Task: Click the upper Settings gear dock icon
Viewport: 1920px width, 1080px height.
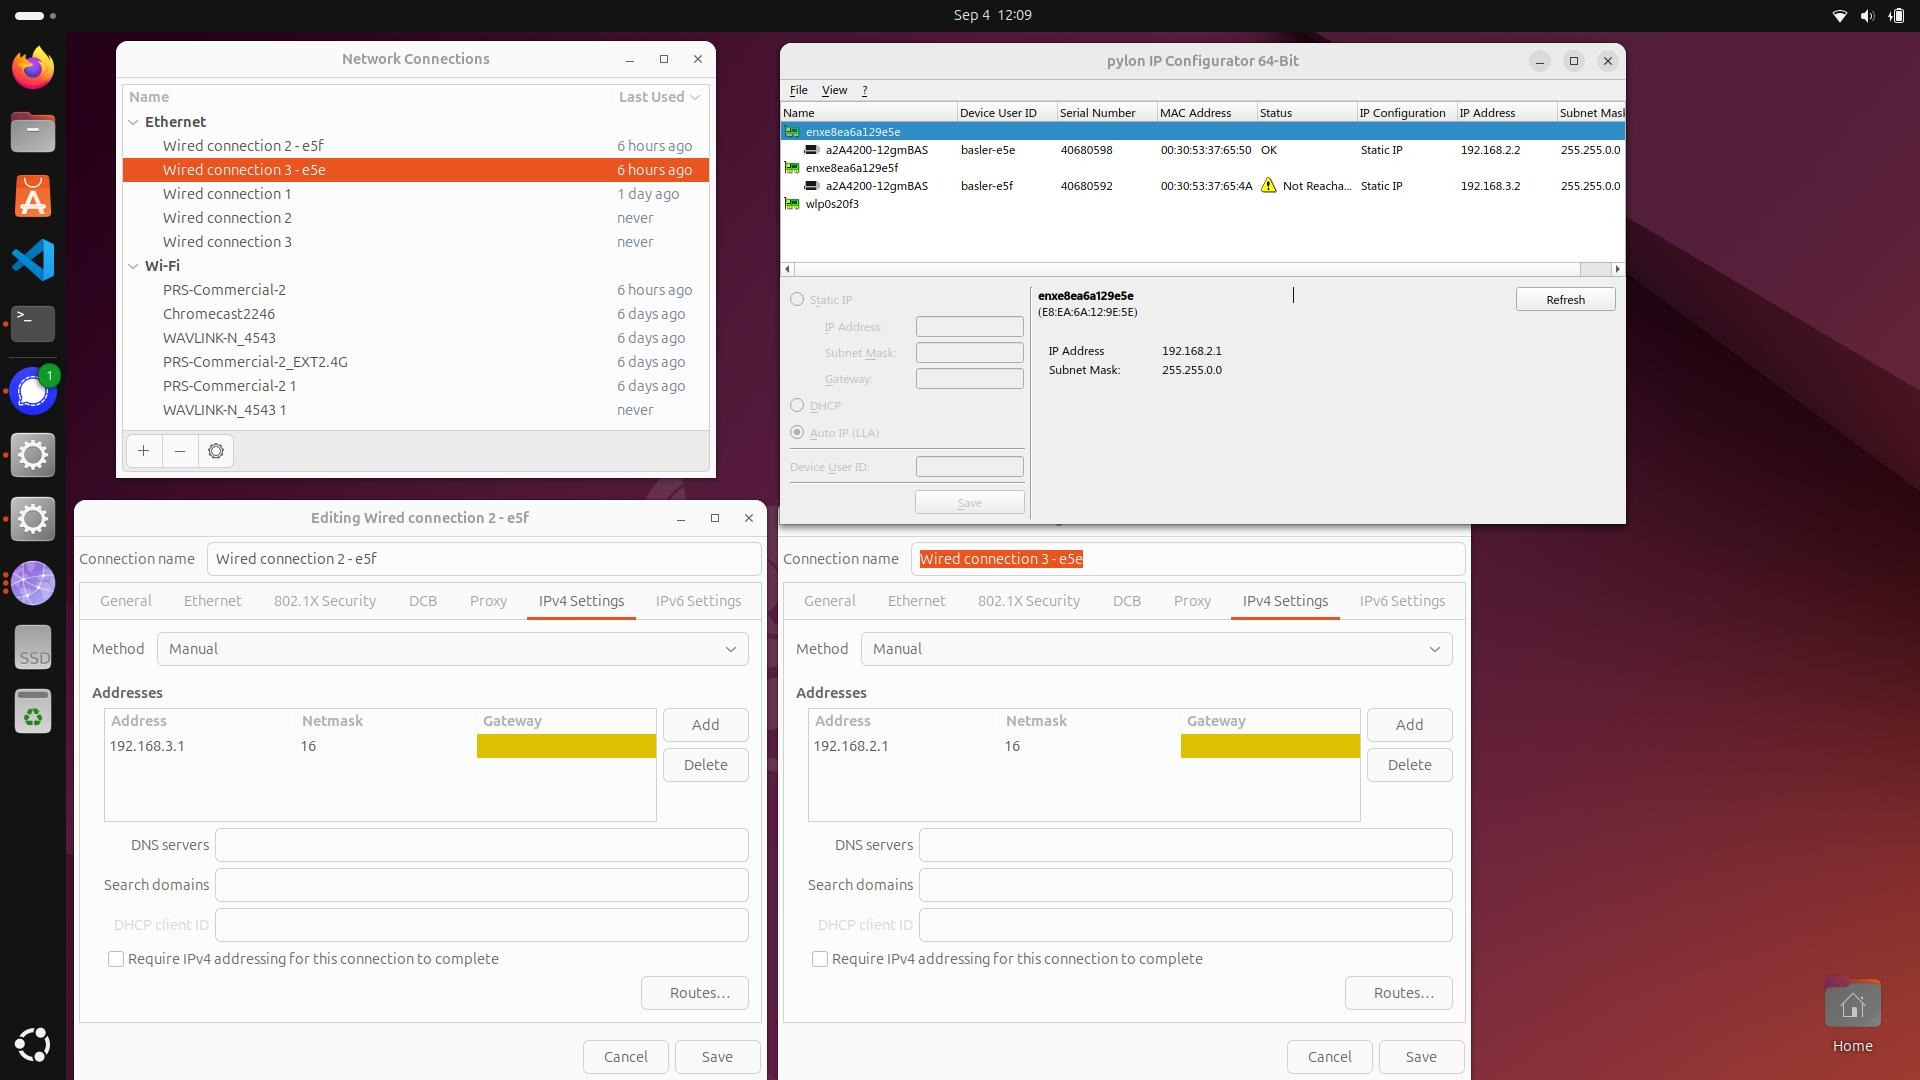Action: pos(33,455)
